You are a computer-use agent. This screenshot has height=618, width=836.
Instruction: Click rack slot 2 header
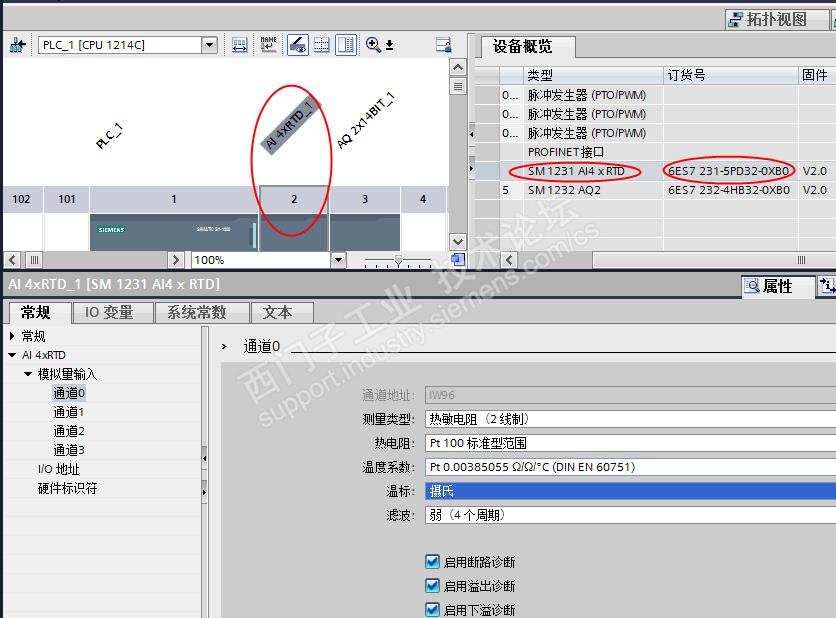(x=294, y=199)
